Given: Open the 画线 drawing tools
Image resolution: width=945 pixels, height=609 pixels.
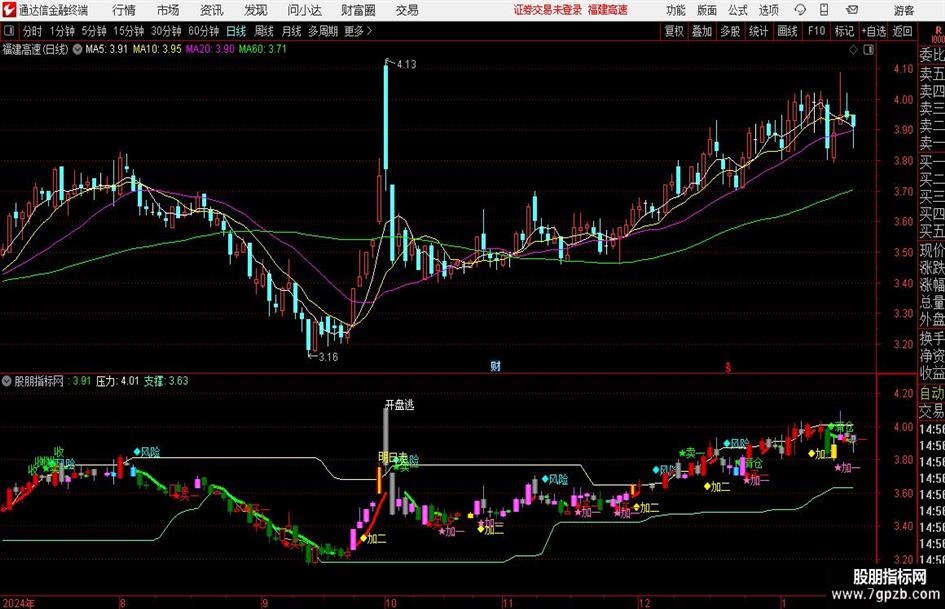Looking at the screenshot, I should (x=788, y=31).
